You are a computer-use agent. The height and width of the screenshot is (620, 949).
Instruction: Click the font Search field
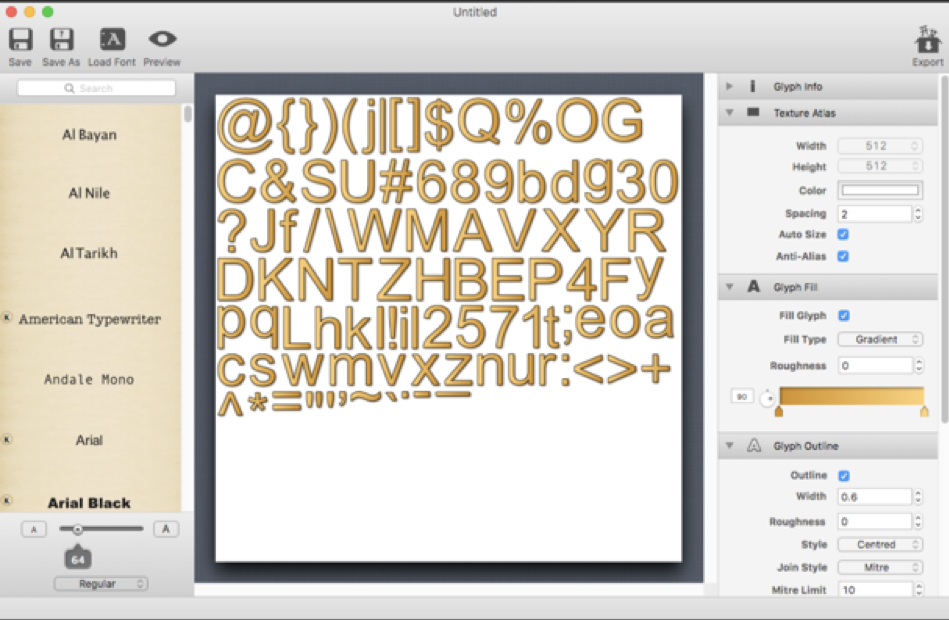click(x=96, y=88)
